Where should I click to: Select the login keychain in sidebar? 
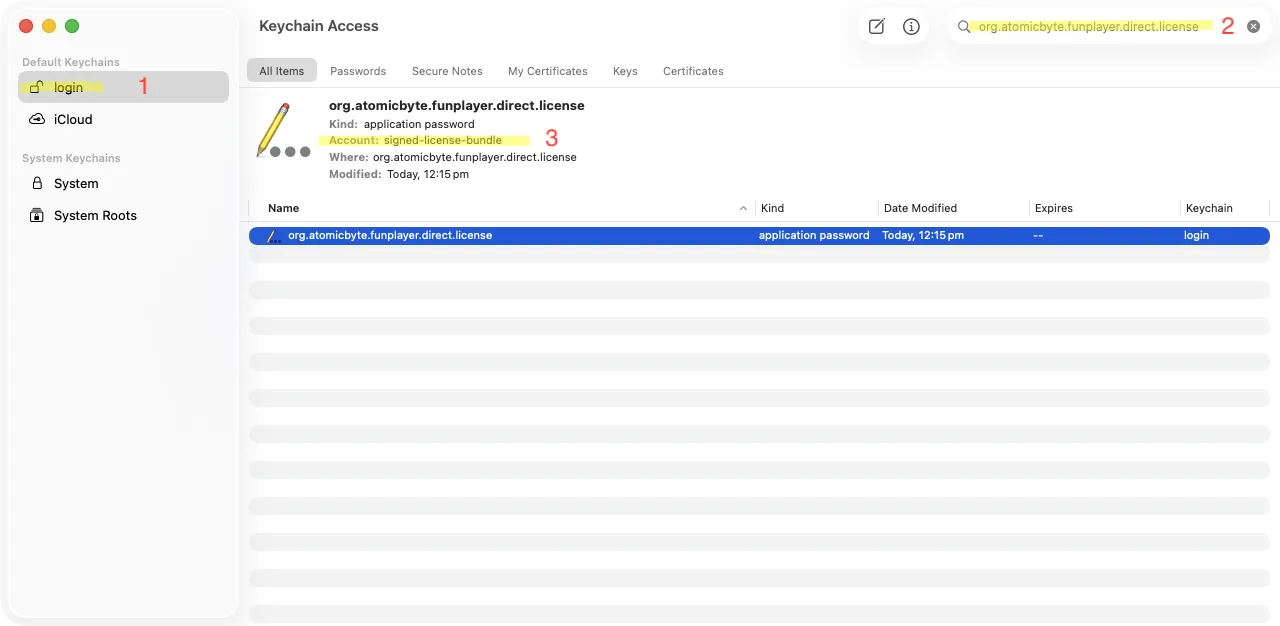pyautogui.click(x=123, y=87)
